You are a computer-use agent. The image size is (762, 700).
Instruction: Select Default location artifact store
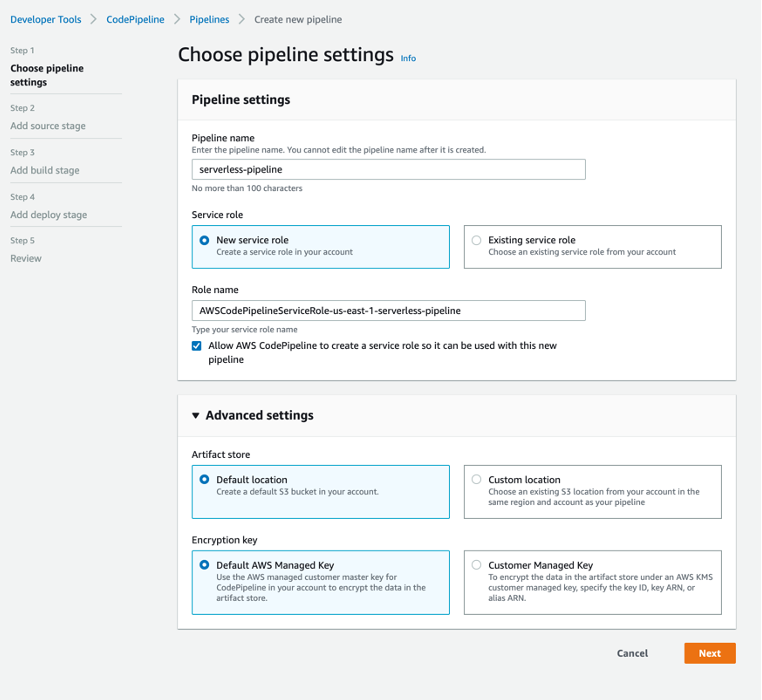(205, 480)
